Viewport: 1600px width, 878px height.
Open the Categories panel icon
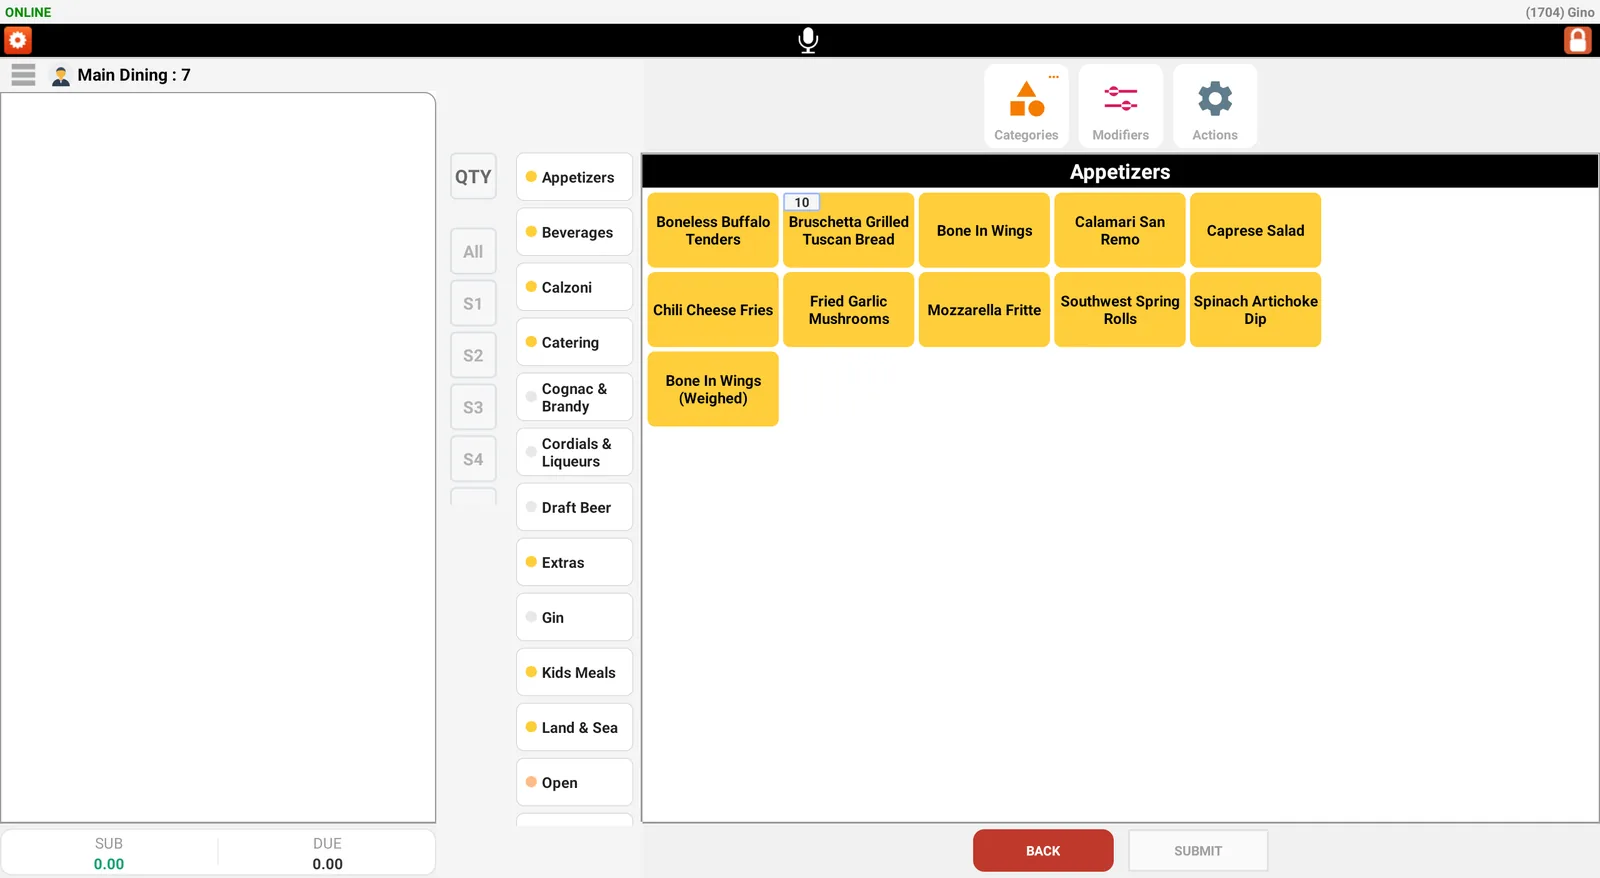[x=1026, y=107]
